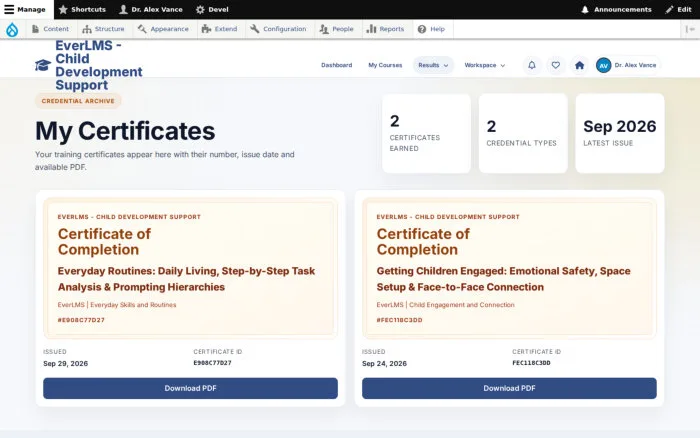
Task: Open the Help admin menu
Action: [431, 29]
